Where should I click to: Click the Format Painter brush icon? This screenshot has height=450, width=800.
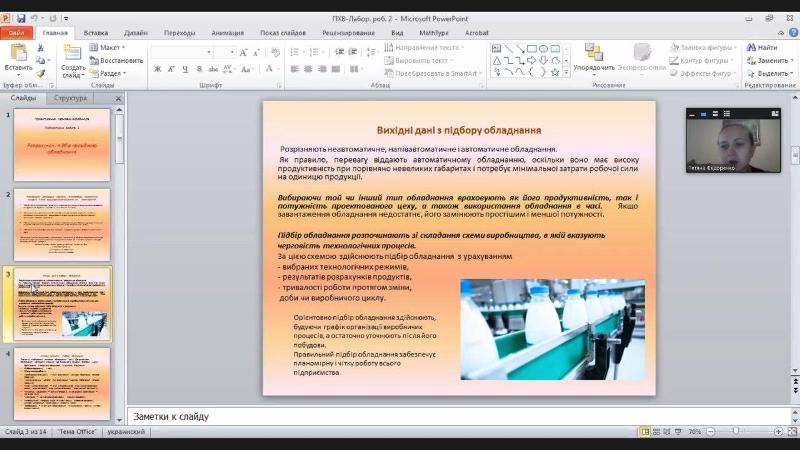[x=41, y=73]
